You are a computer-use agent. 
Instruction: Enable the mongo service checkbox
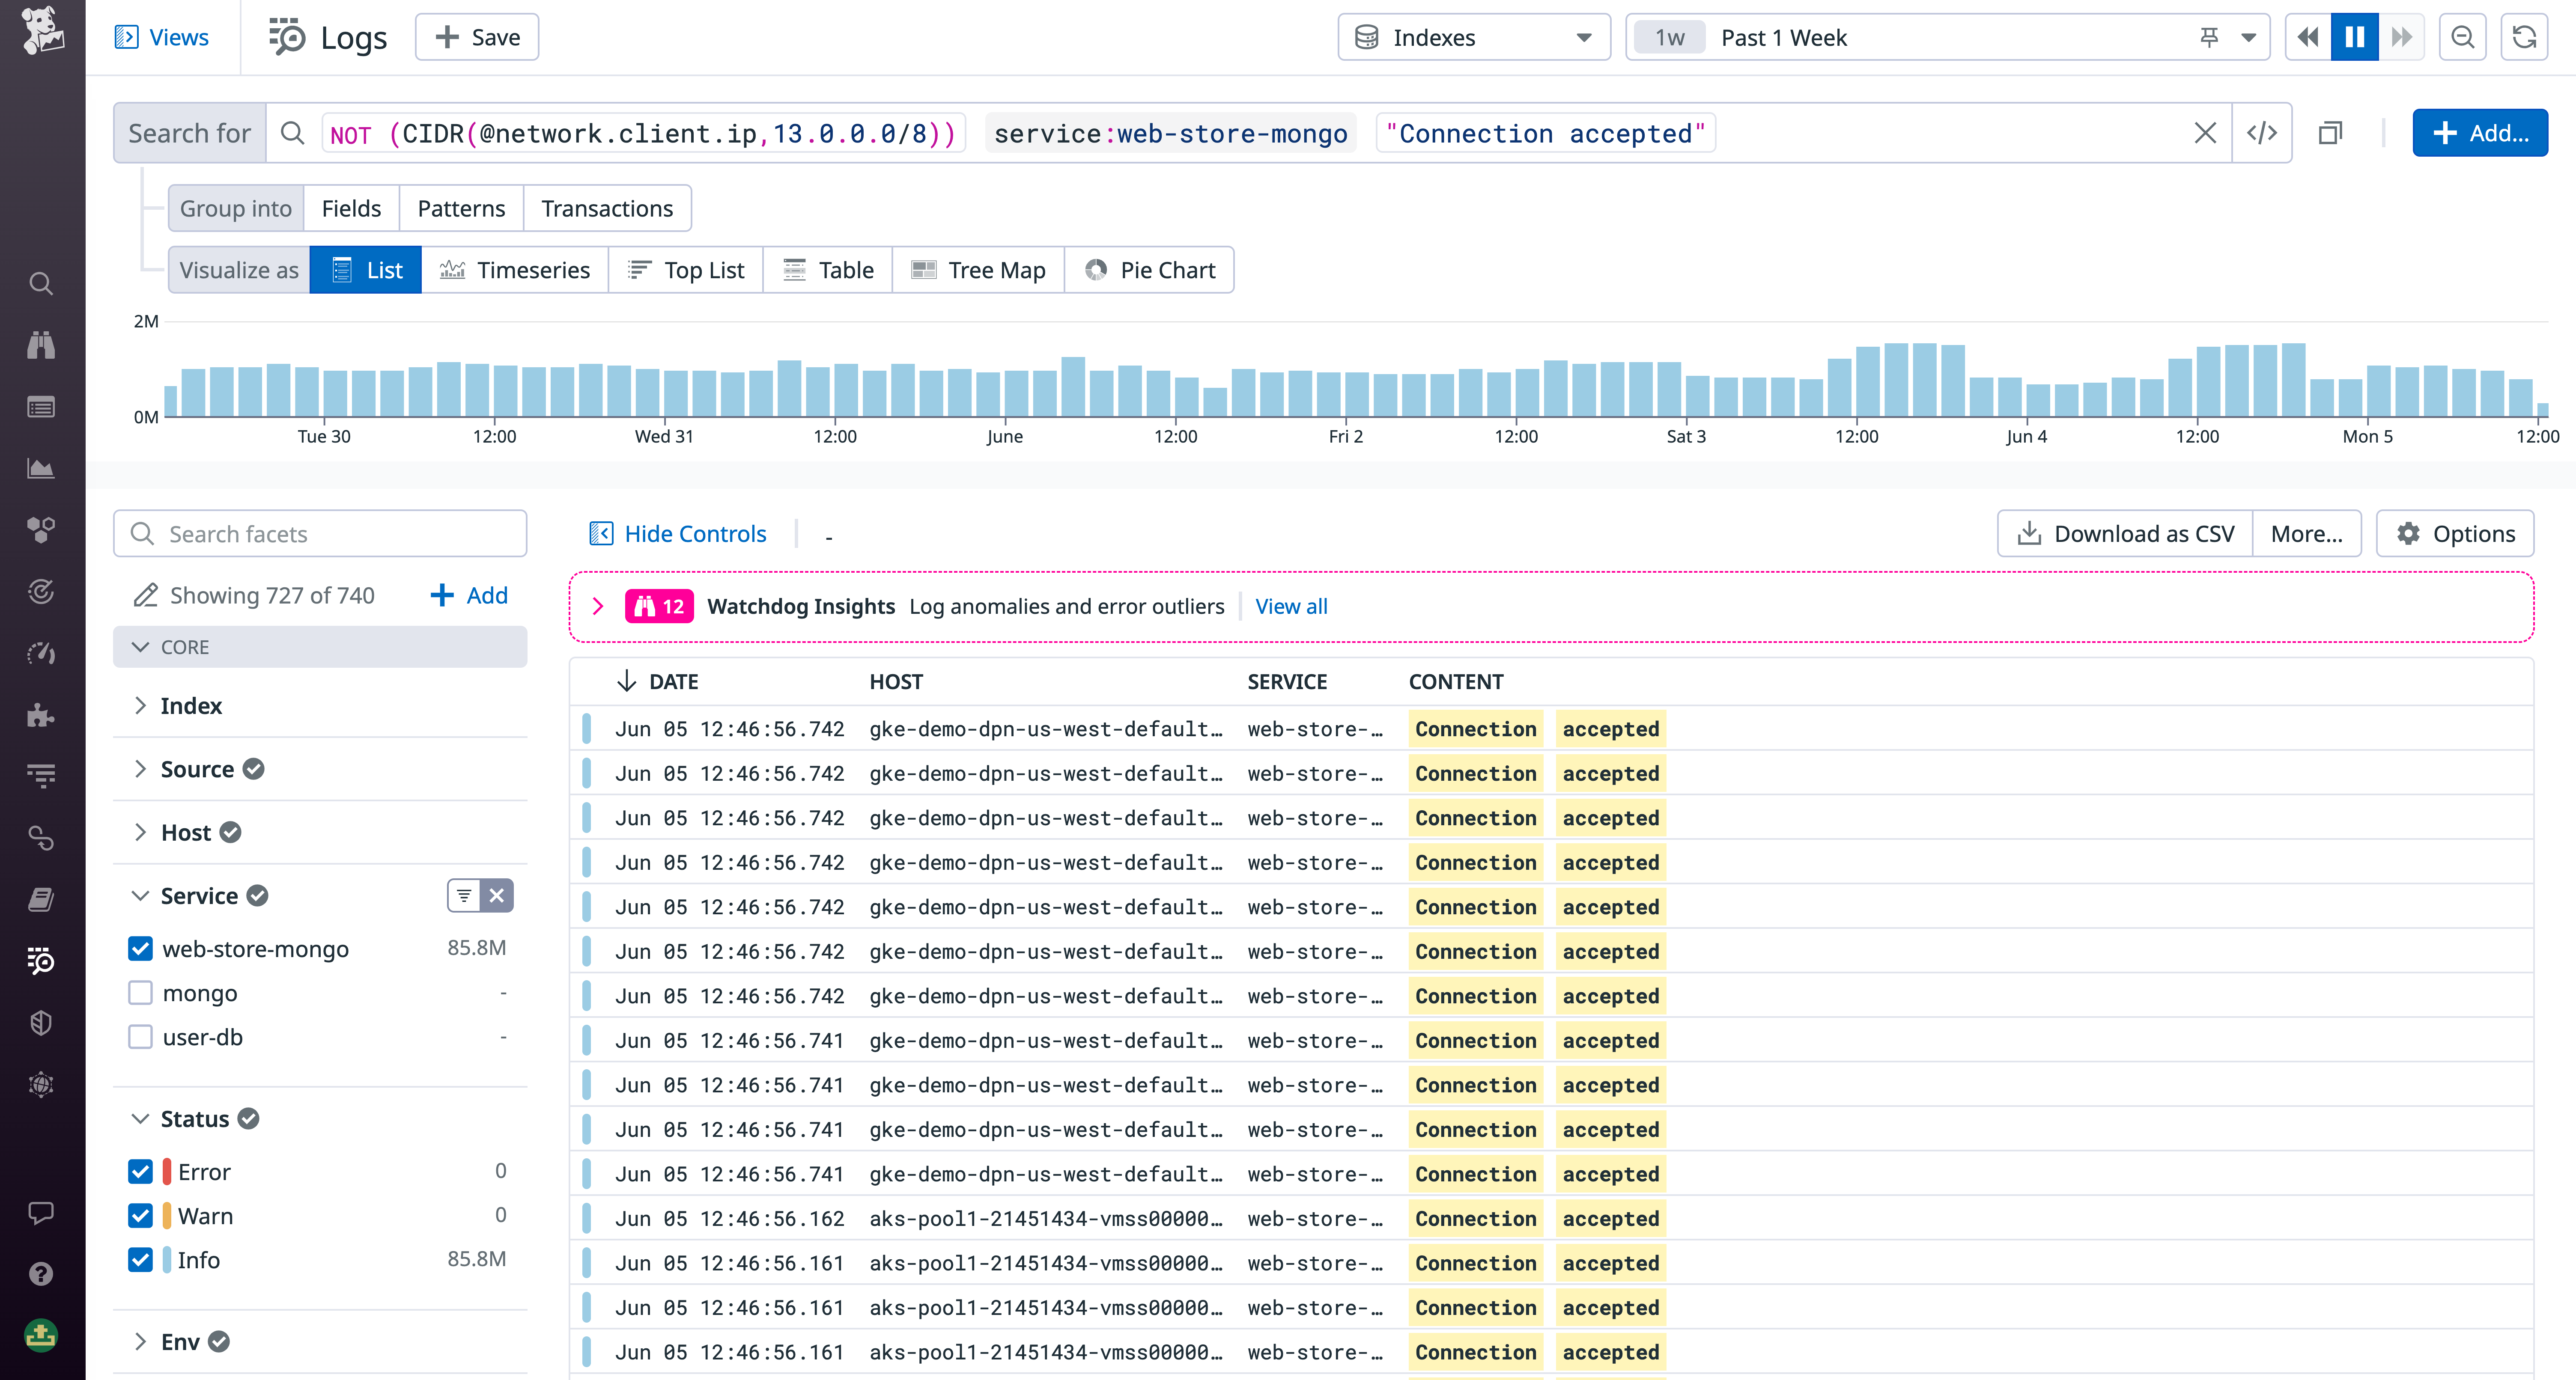pyautogui.click(x=140, y=993)
